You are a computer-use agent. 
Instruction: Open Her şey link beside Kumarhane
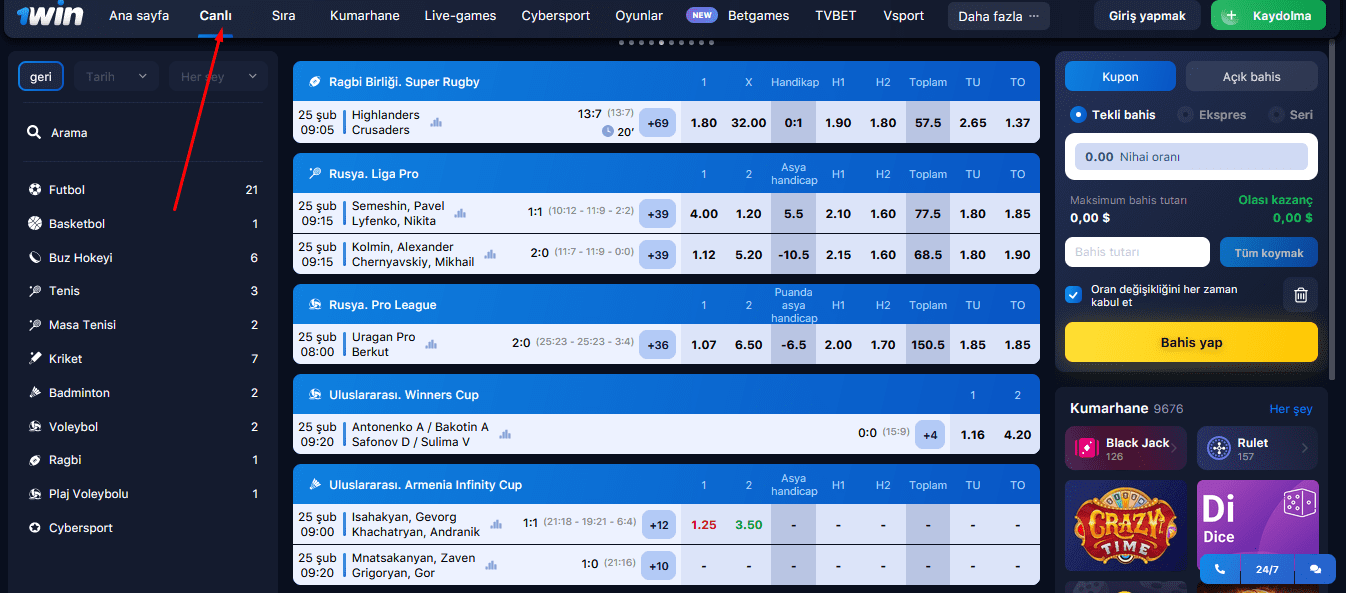coord(1291,409)
